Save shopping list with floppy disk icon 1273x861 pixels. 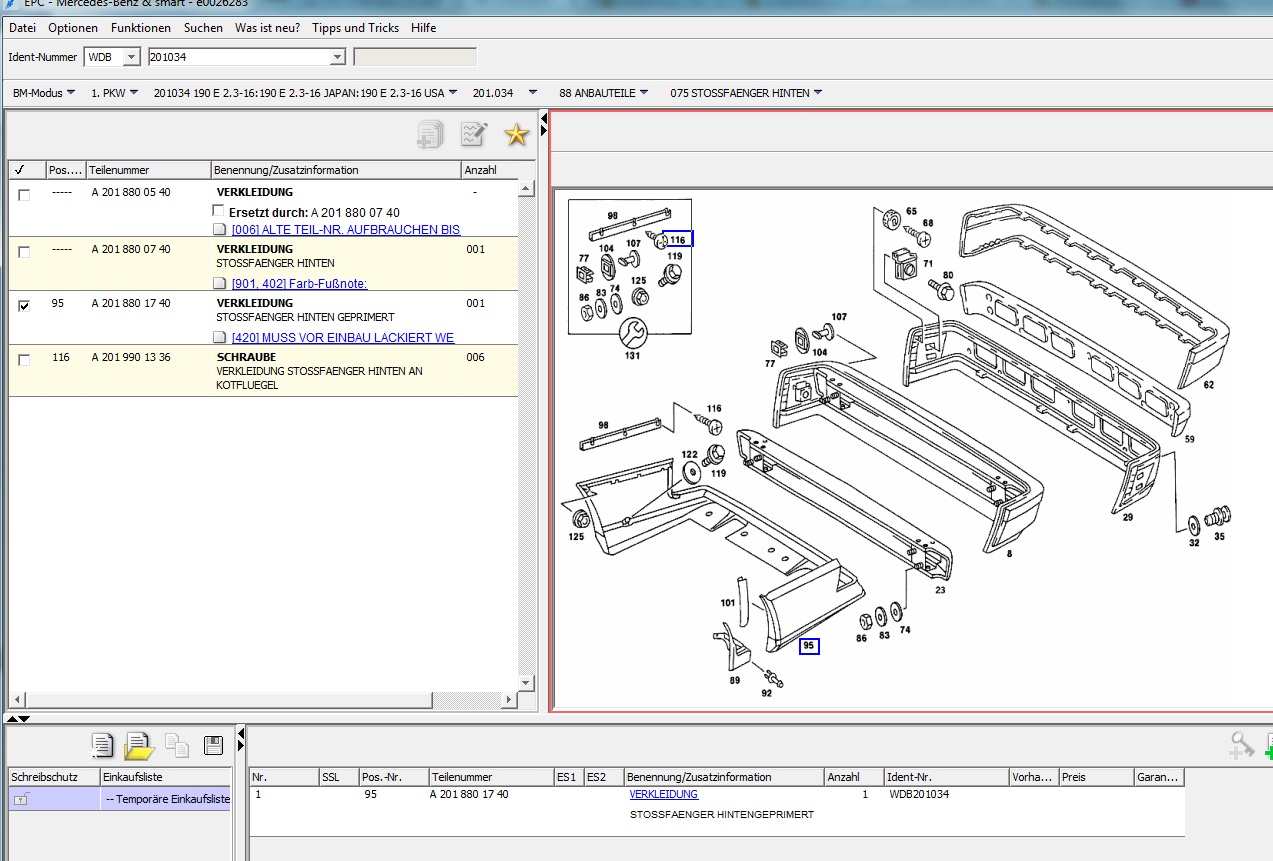click(x=213, y=745)
